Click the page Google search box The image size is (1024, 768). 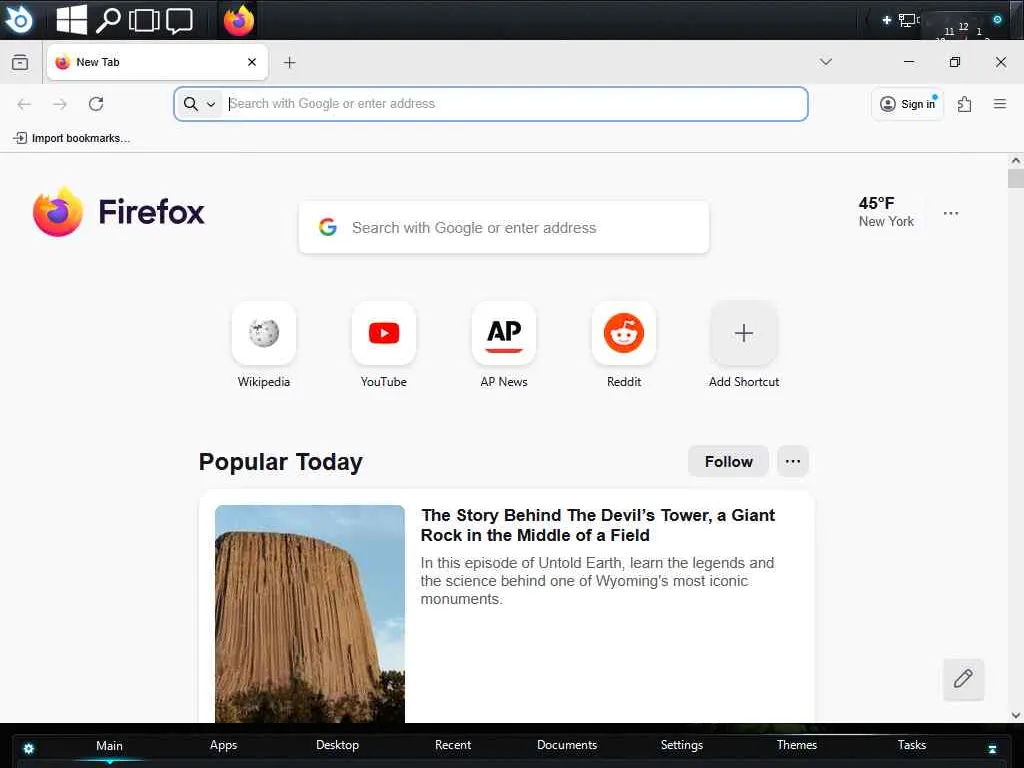coord(504,227)
